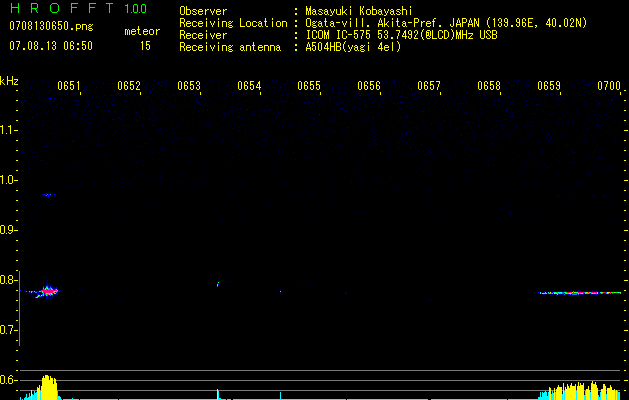The image size is (629, 400).
Task: Click the 'Receiver' field label
Action: pyautogui.click(x=203, y=35)
